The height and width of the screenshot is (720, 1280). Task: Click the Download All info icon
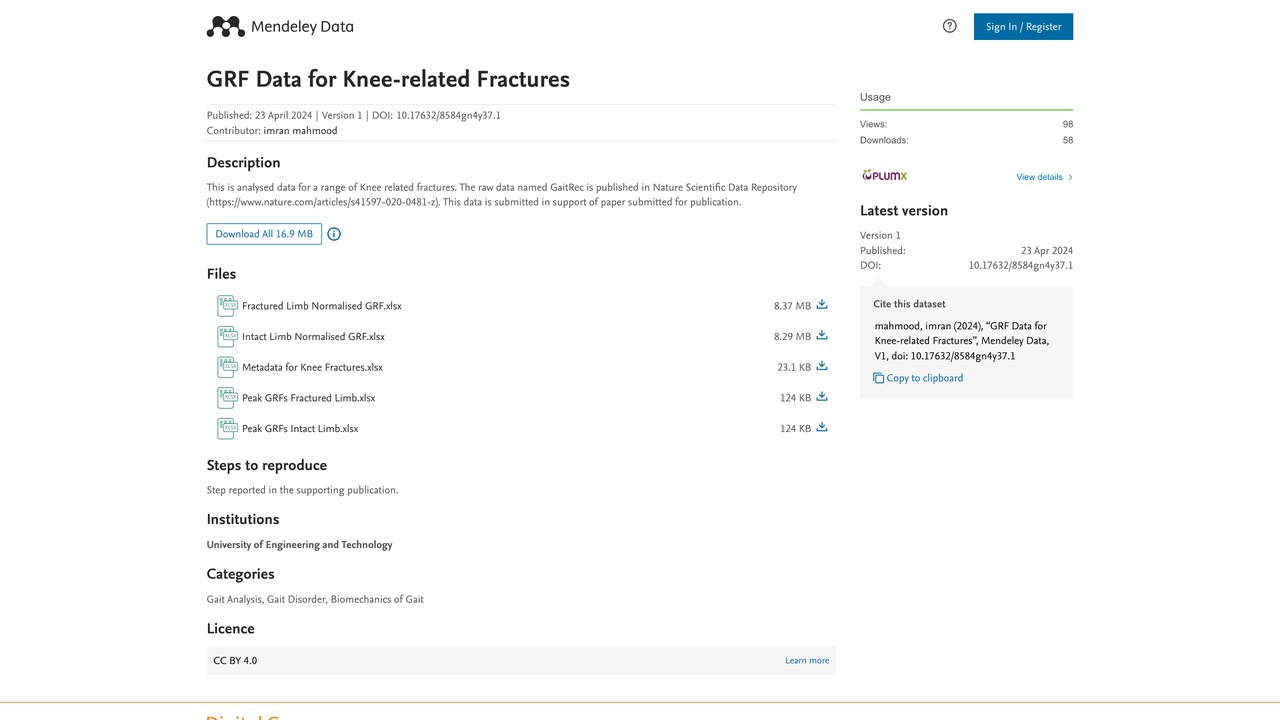334,234
